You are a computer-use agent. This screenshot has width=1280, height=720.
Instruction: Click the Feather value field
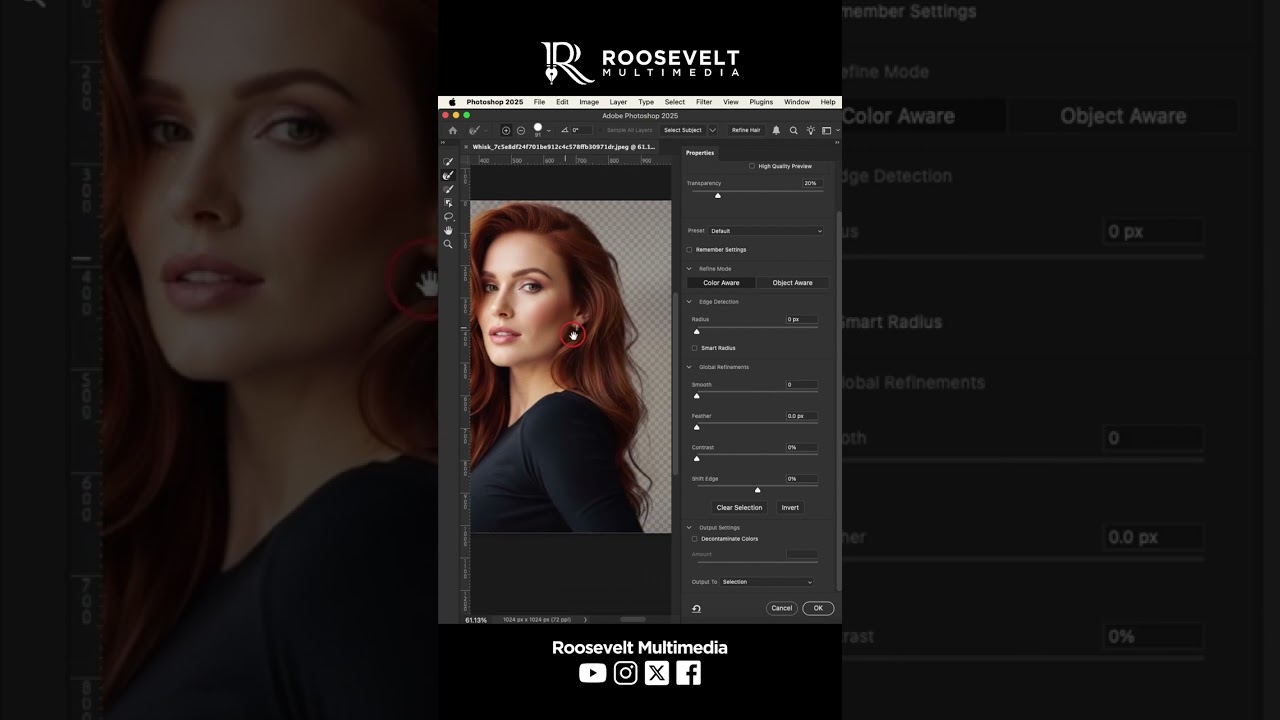pyautogui.click(x=802, y=416)
